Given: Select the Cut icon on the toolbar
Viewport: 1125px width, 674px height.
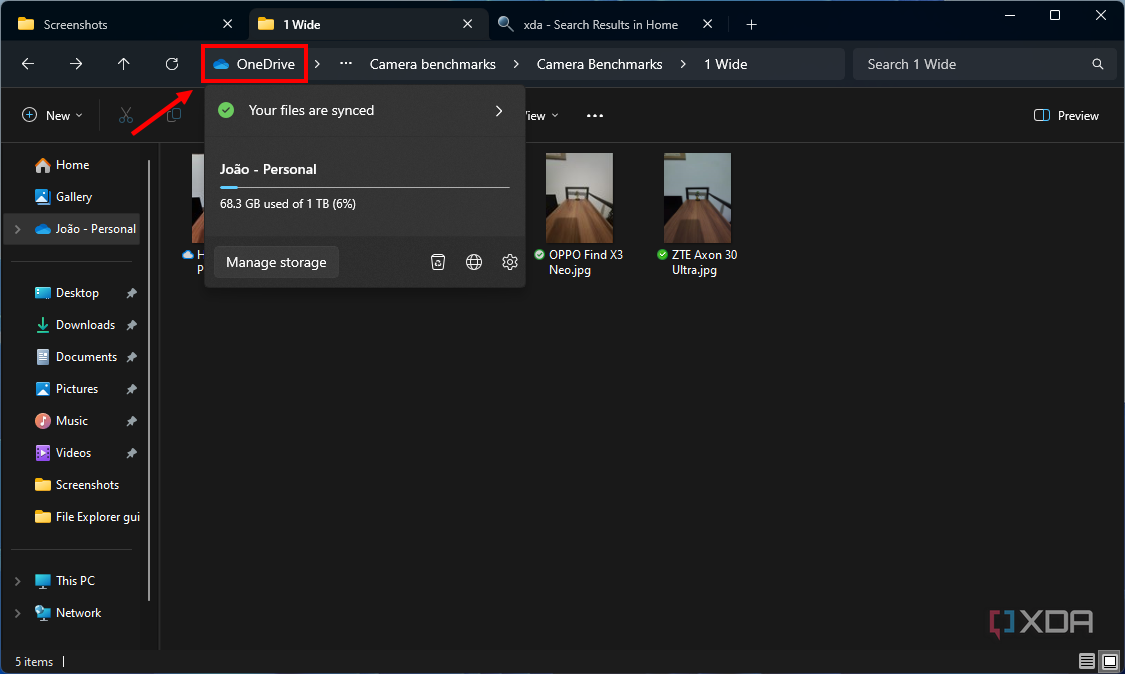Looking at the screenshot, I should 127,115.
